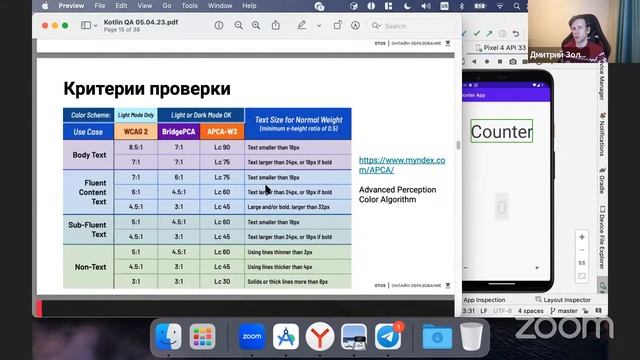Share the Kotlin QA PDF

coord(276,25)
